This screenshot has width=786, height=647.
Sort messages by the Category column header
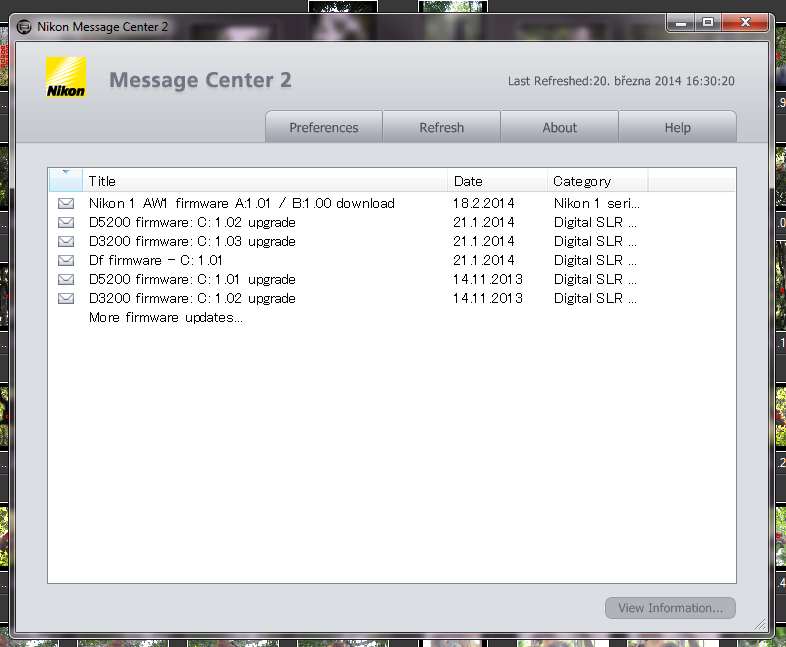[597, 181]
